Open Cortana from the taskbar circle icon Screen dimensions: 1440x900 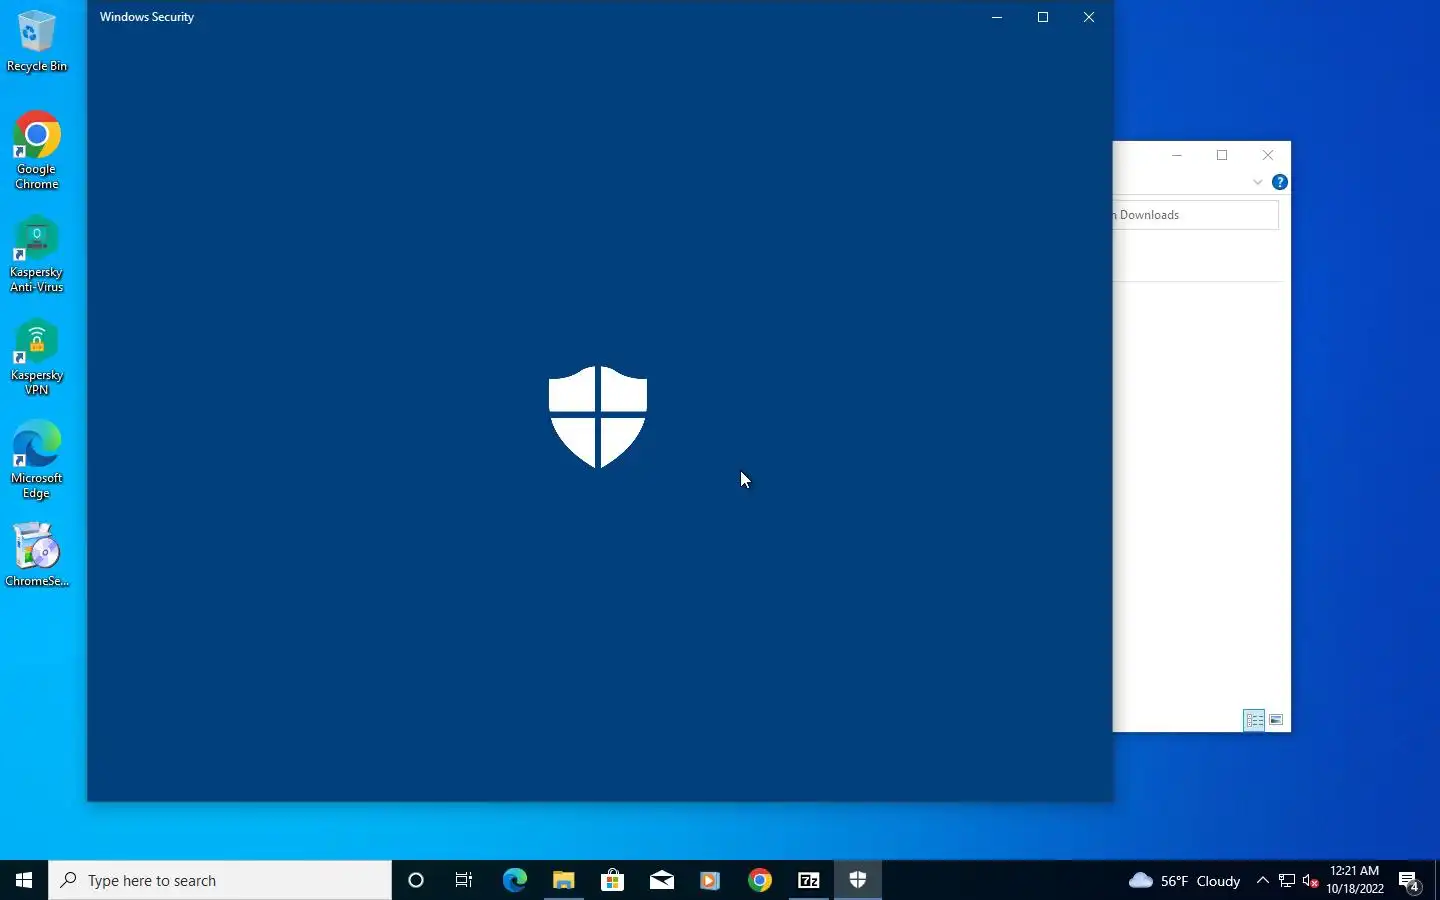416,880
